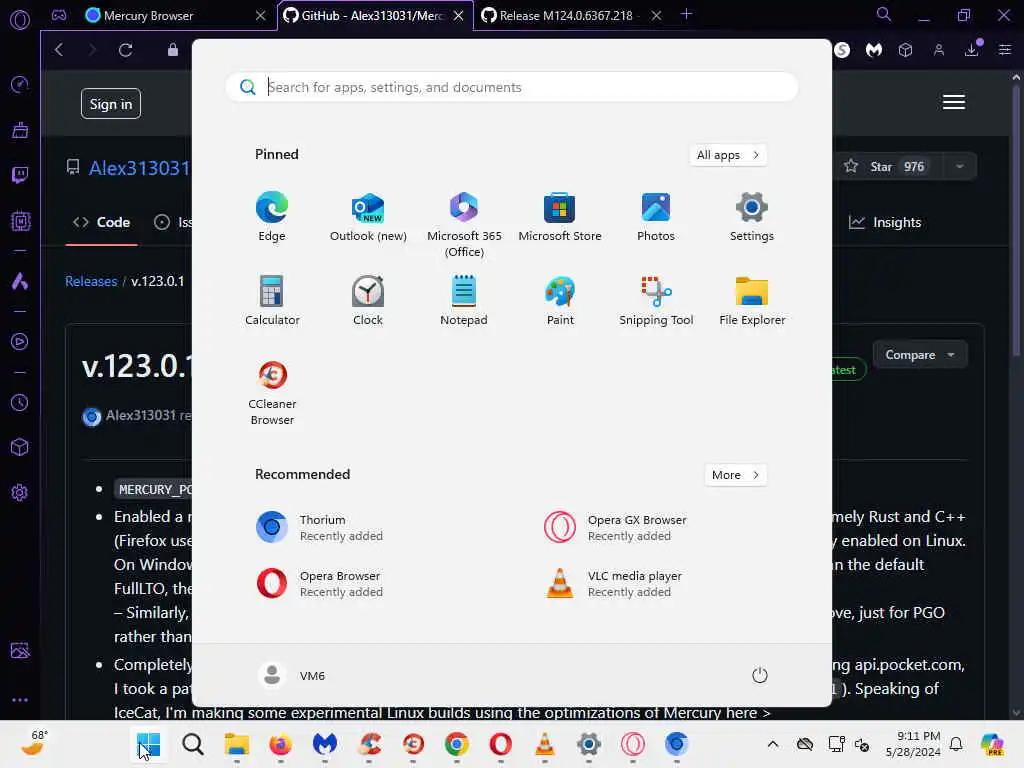Image resolution: width=1024 pixels, height=768 pixels.
Task: Open File Explorer from pinned apps
Action: click(752, 301)
